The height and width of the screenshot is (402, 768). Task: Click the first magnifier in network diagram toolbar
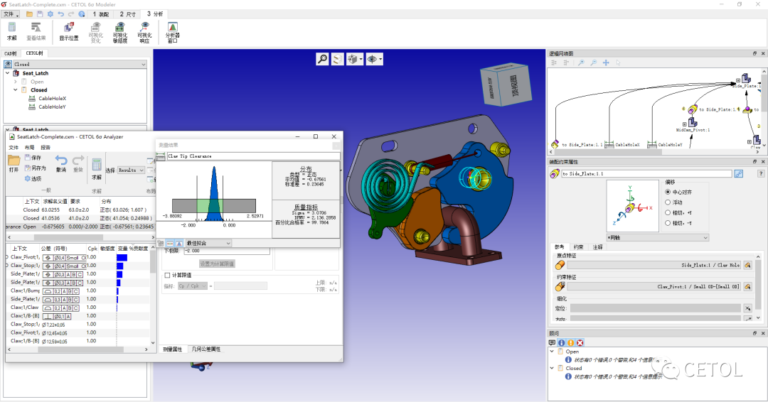point(581,63)
